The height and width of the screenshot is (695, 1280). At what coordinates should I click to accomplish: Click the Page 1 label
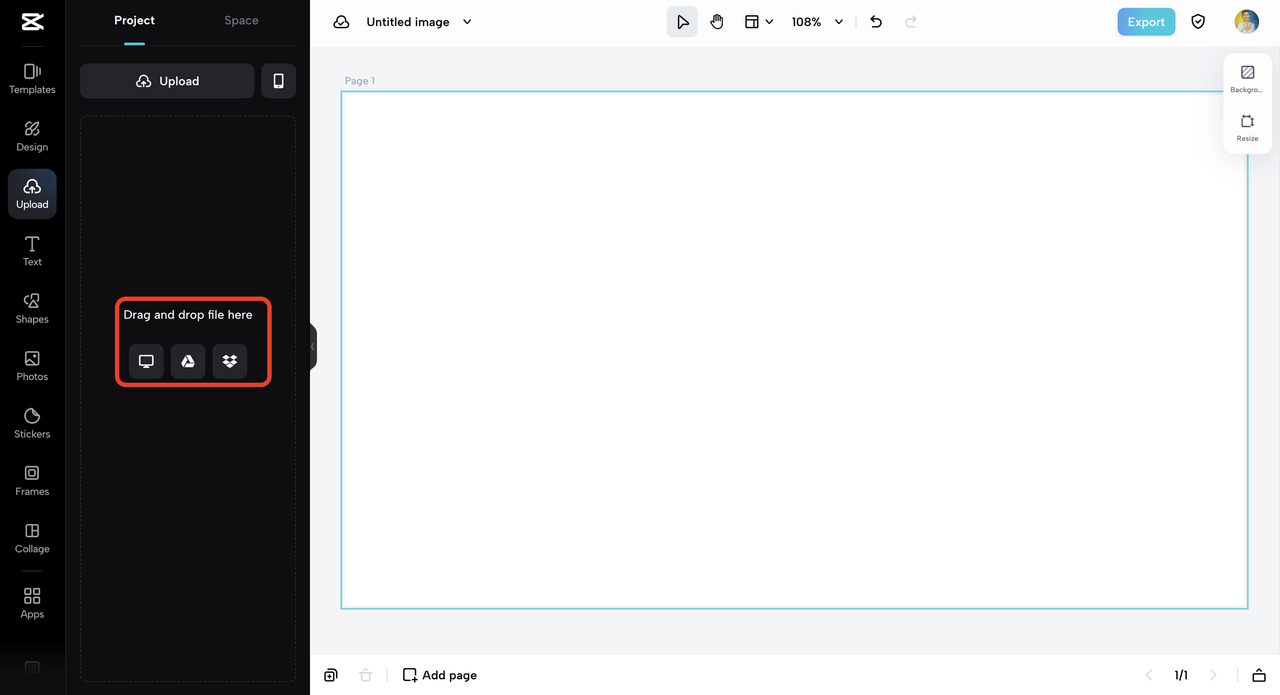click(x=360, y=81)
